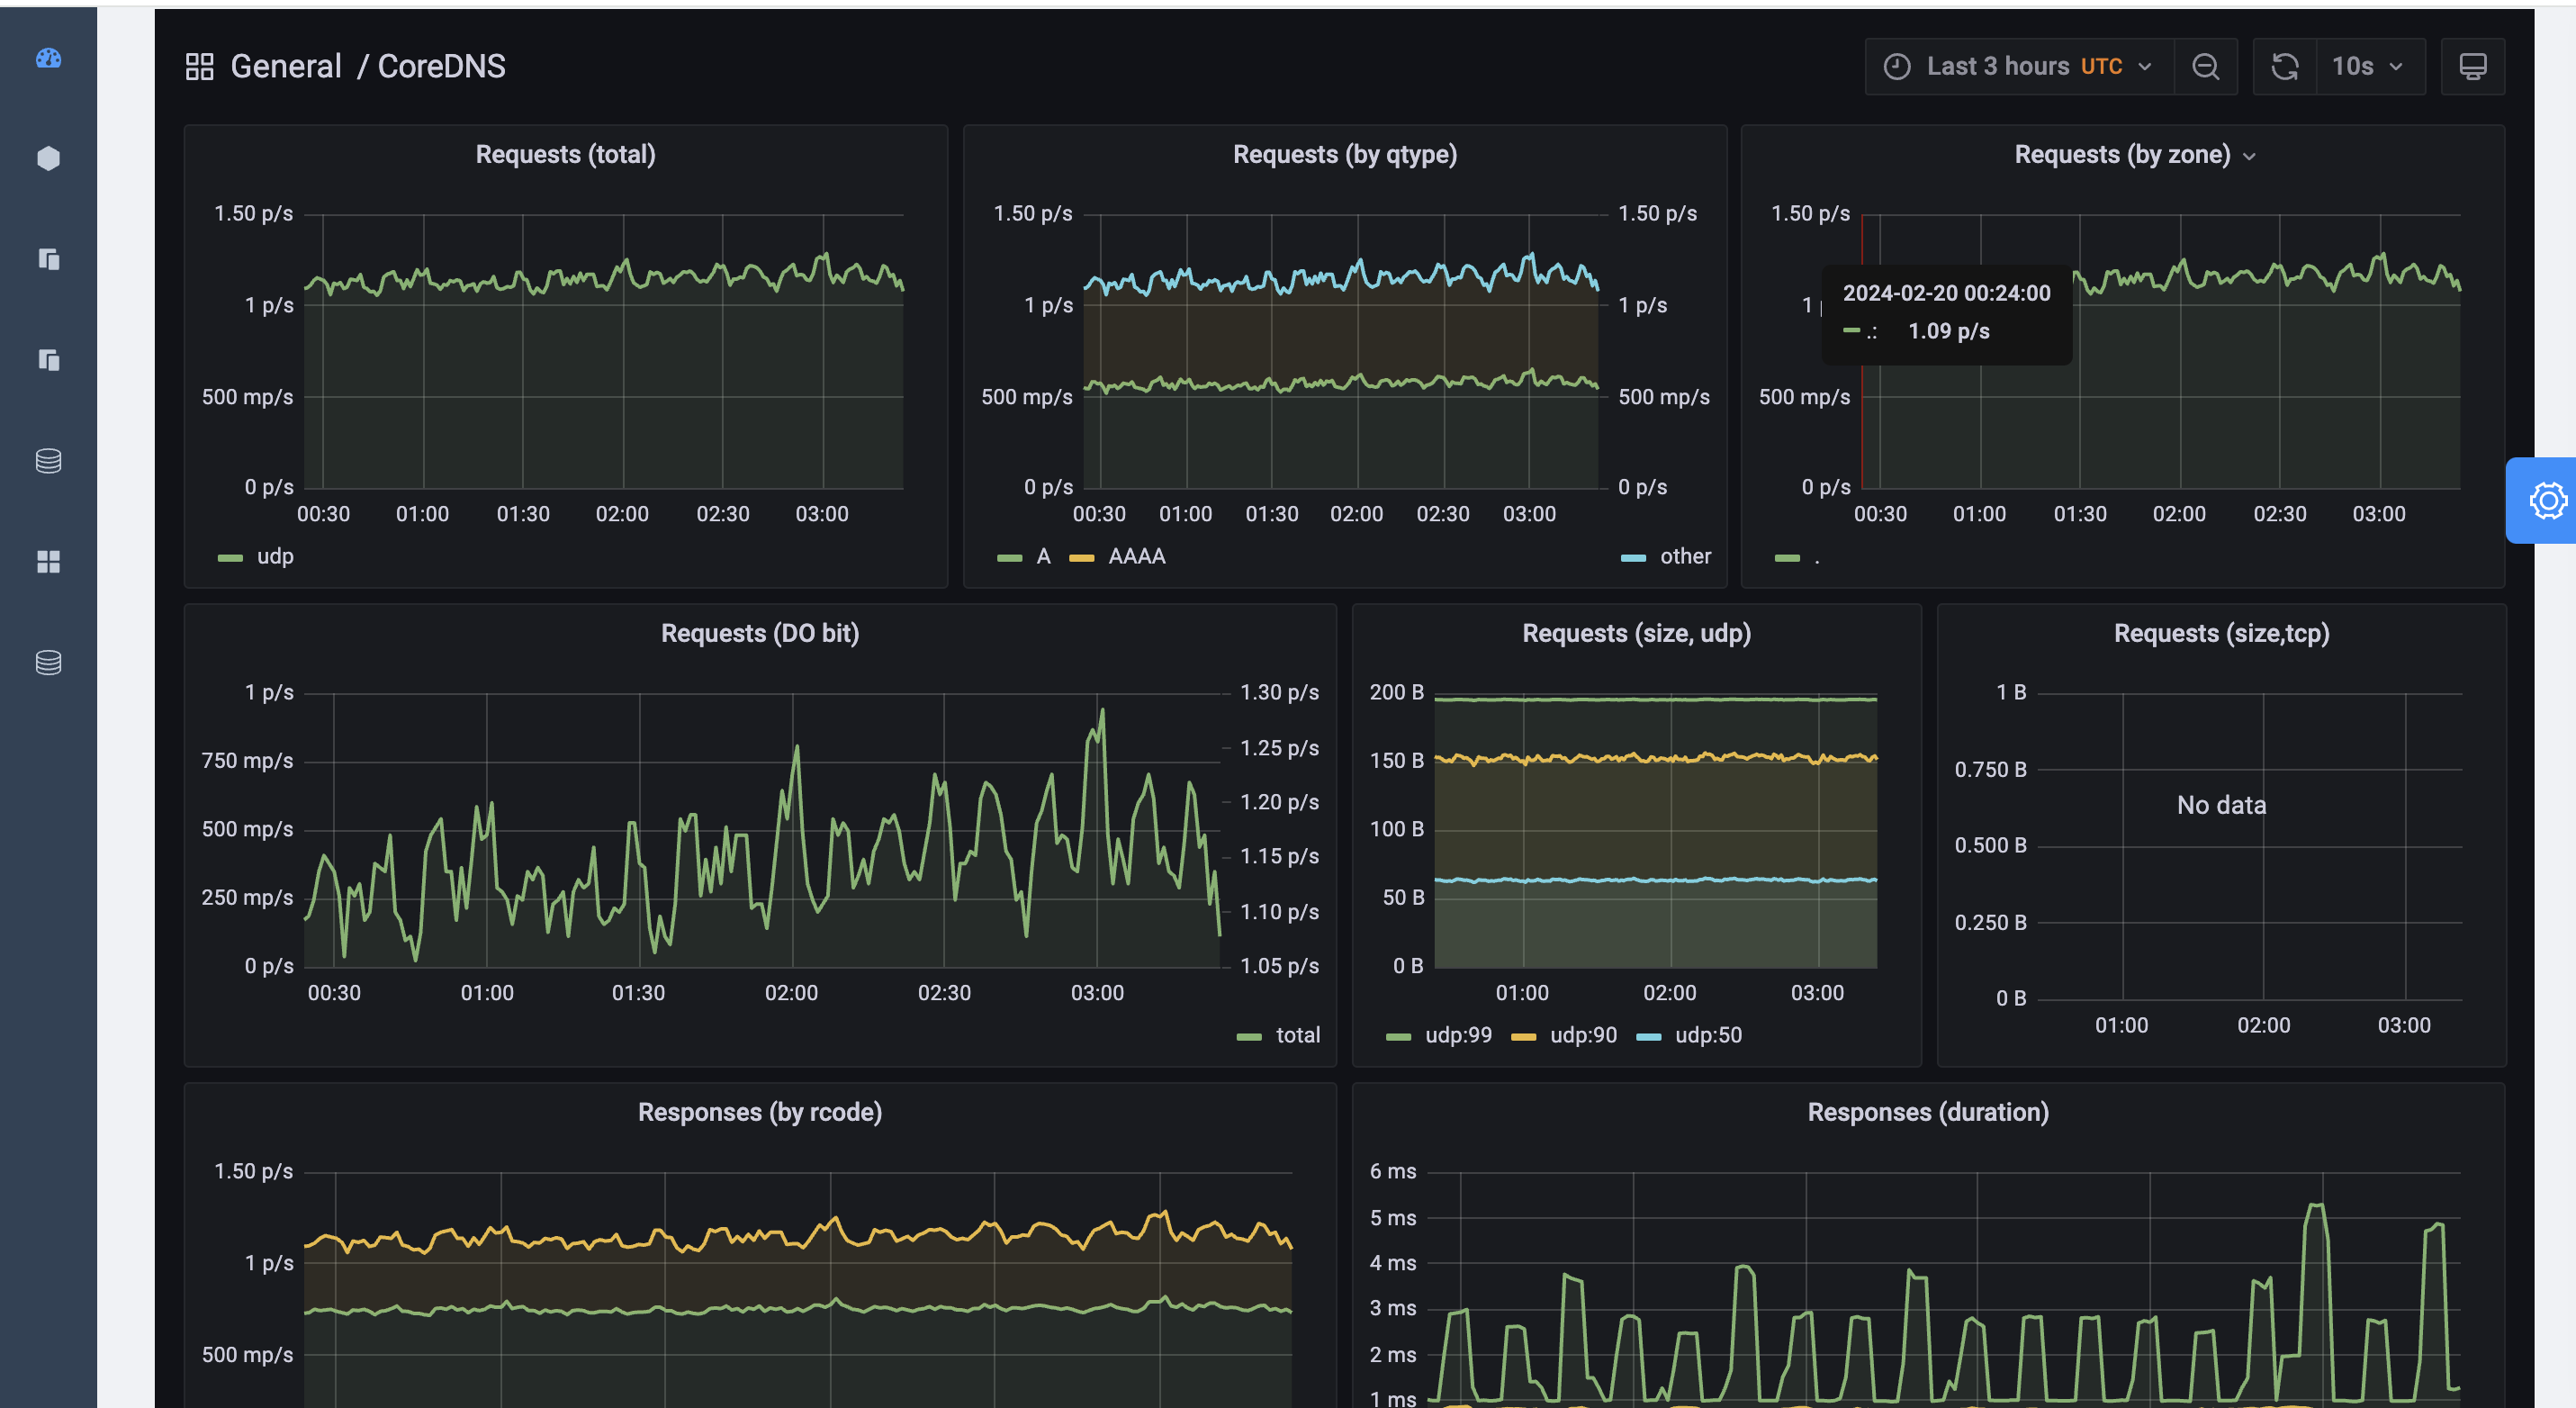
Task: Click the refresh dashboard icon
Action: [x=2285, y=67]
